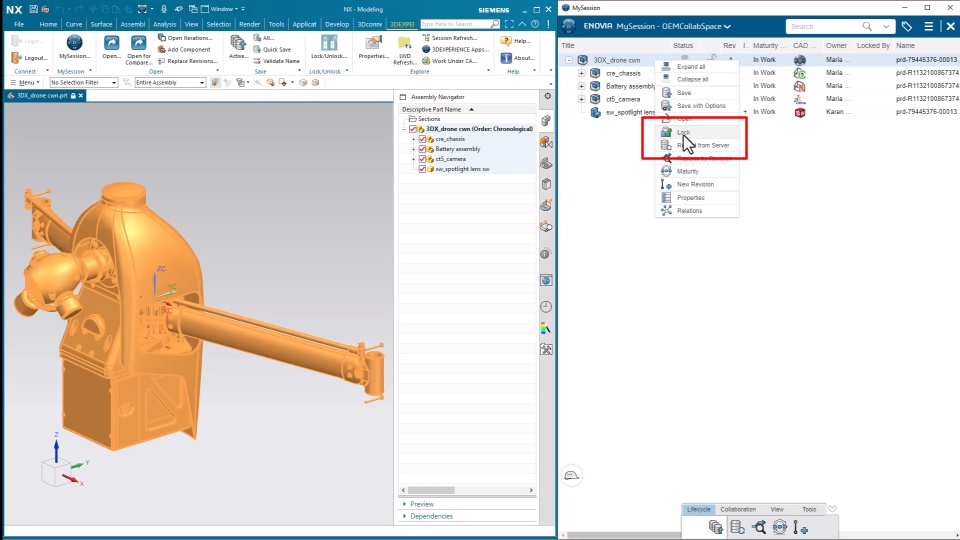This screenshot has width=960, height=540.
Task: Click the Help question mark icon
Action: click(x=506, y=41)
